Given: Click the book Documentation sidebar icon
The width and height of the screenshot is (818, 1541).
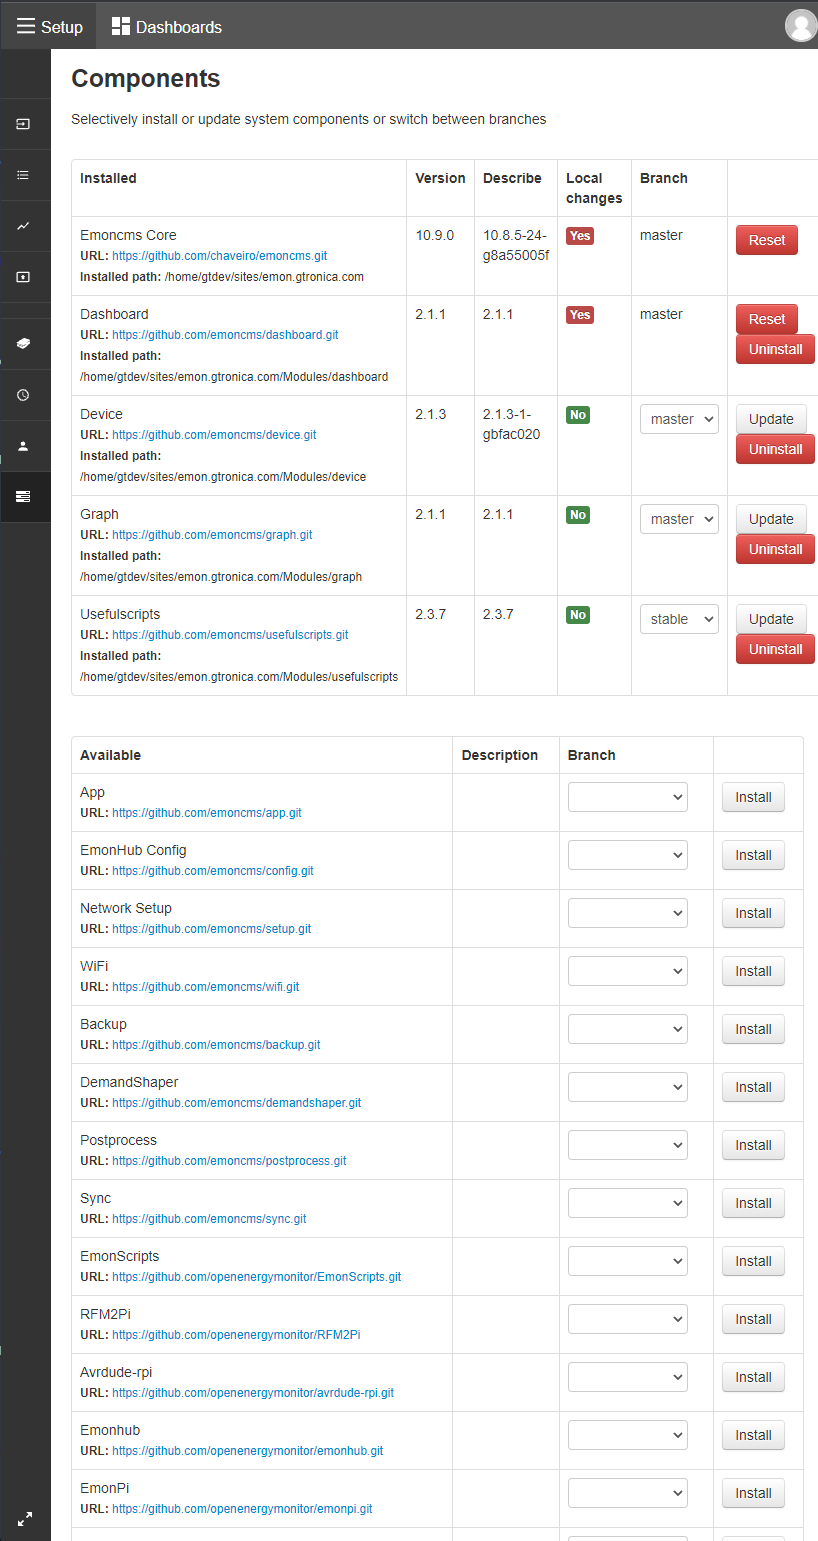Looking at the screenshot, I should (x=24, y=344).
